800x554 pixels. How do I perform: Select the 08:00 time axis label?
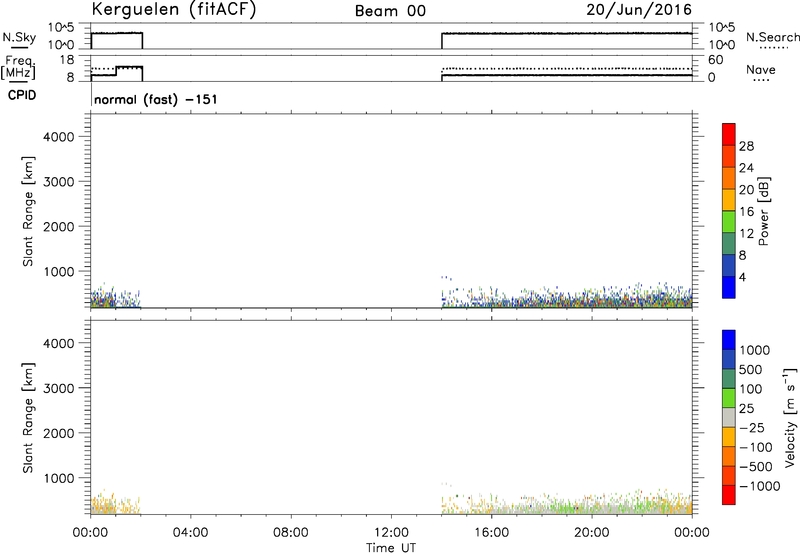291,533
